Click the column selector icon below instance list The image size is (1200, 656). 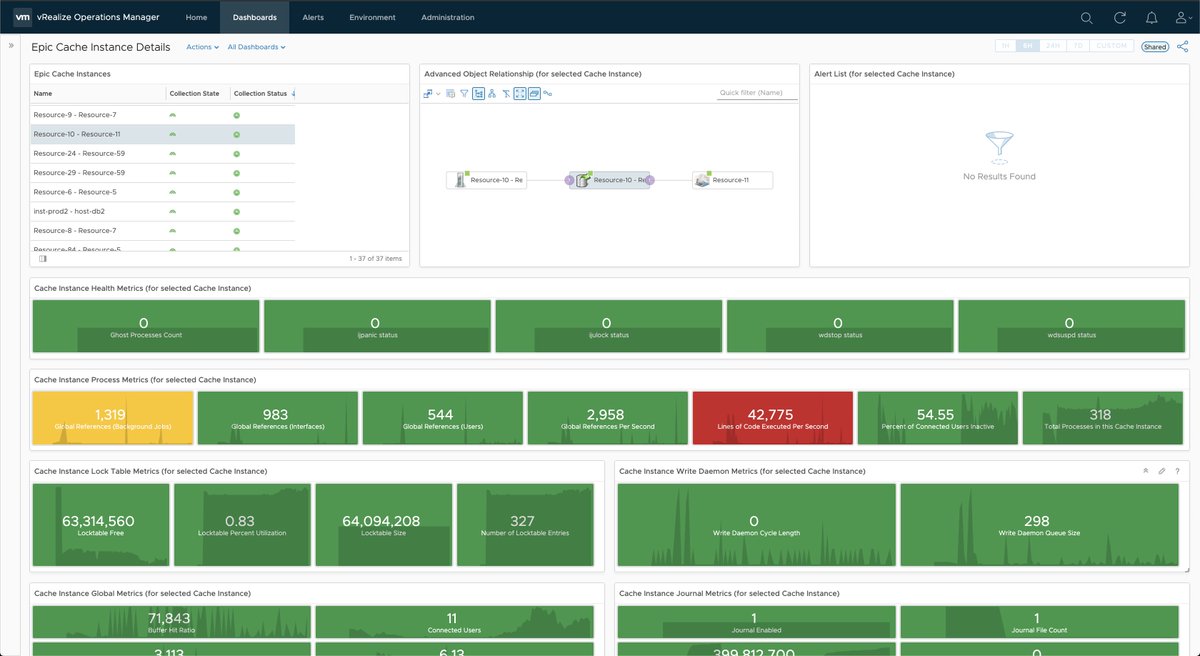[43, 258]
